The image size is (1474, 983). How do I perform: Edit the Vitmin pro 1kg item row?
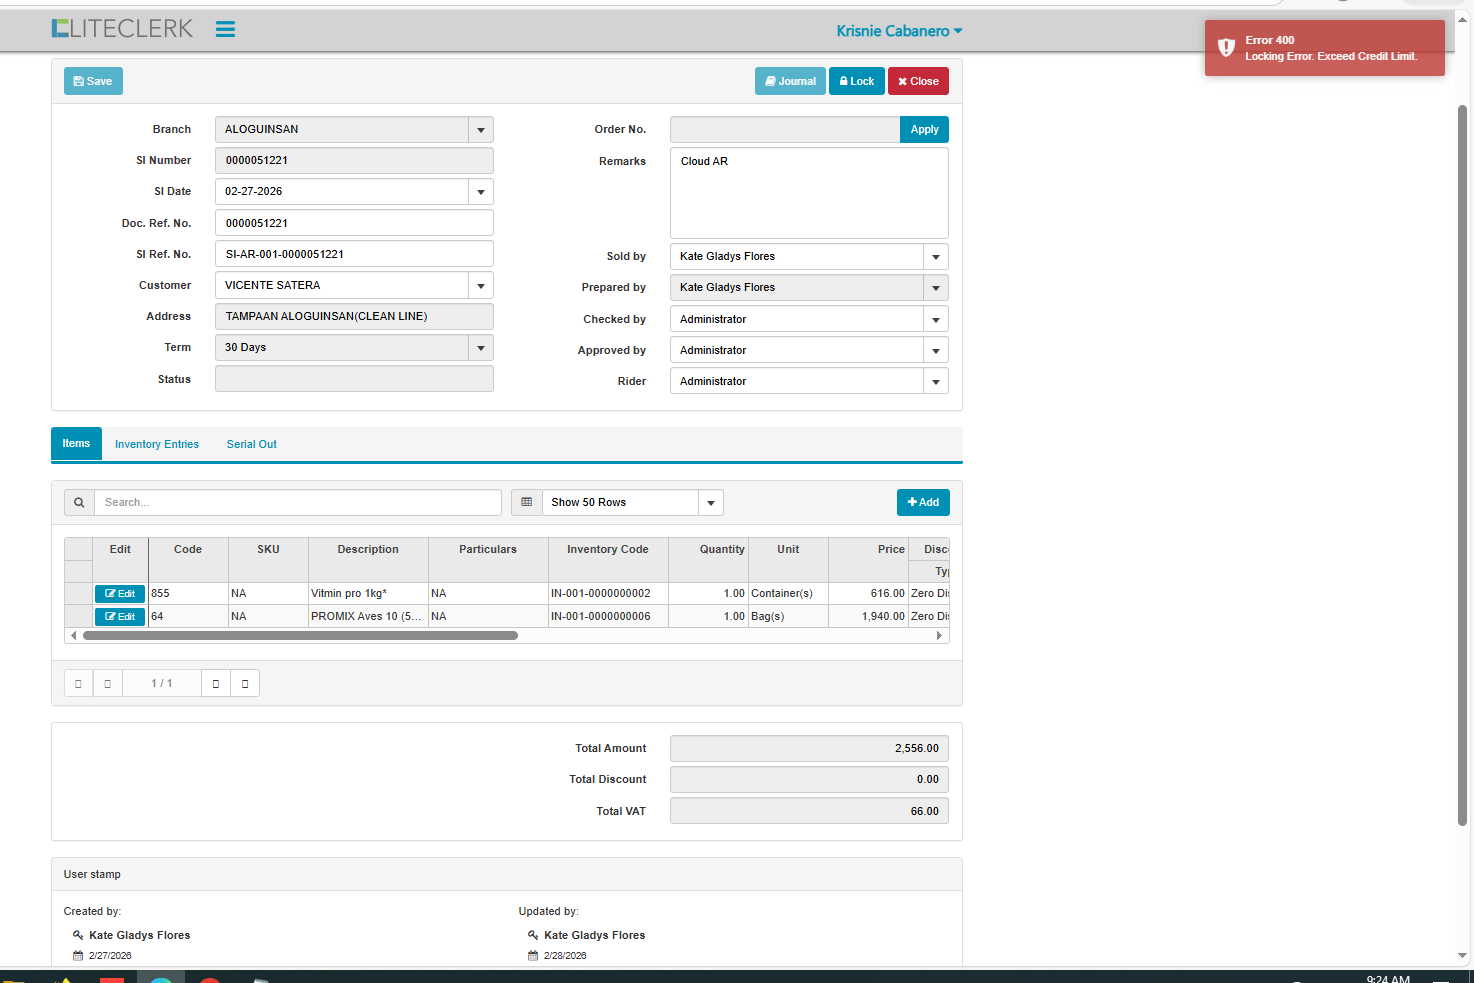coord(120,594)
